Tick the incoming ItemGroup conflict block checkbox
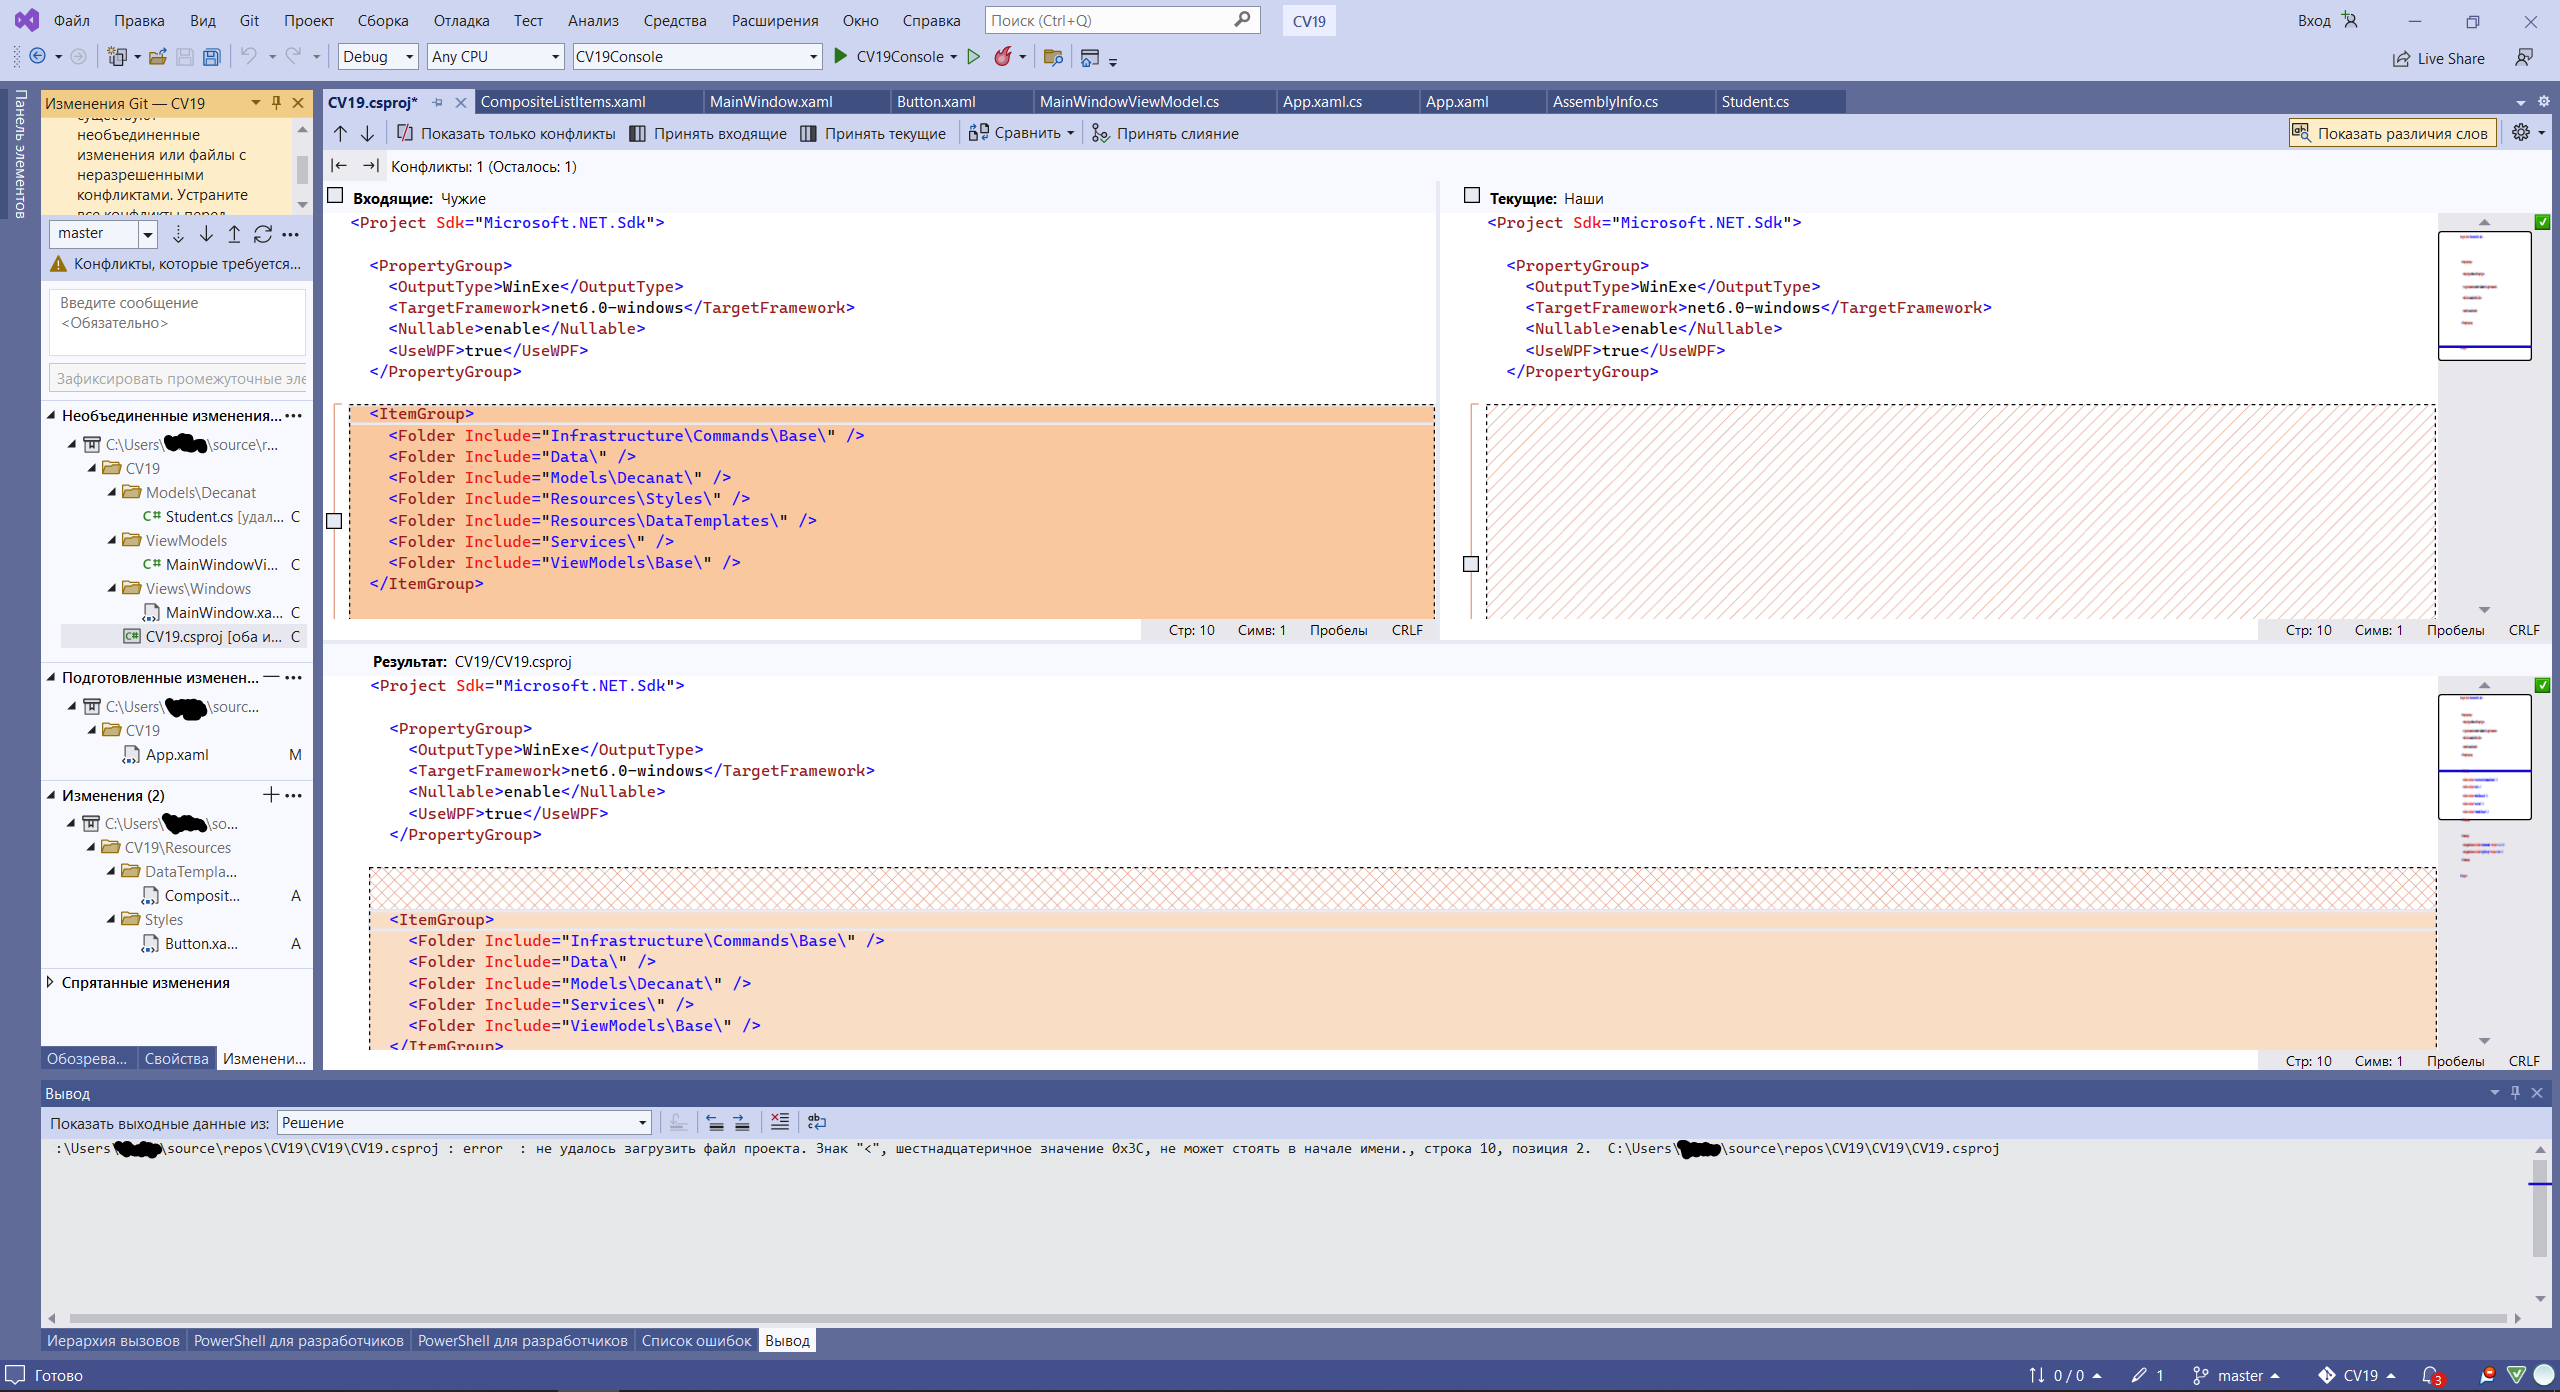Screen dimensions: 2560x1392 [x=334, y=521]
